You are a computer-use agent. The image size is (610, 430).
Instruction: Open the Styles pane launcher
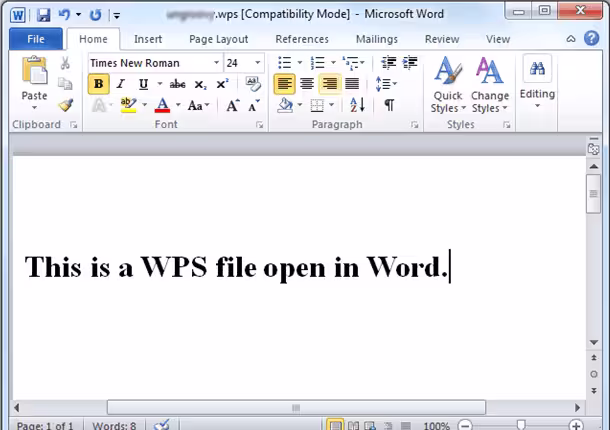click(x=507, y=125)
